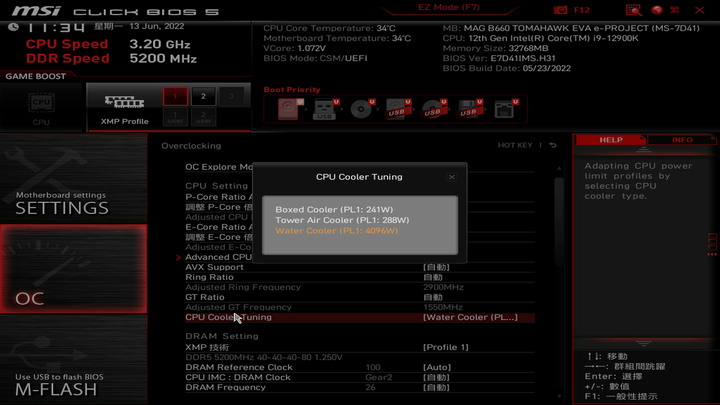Switch to the INFO tab
This screenshot has width=720, height=405.
point(682,140)
